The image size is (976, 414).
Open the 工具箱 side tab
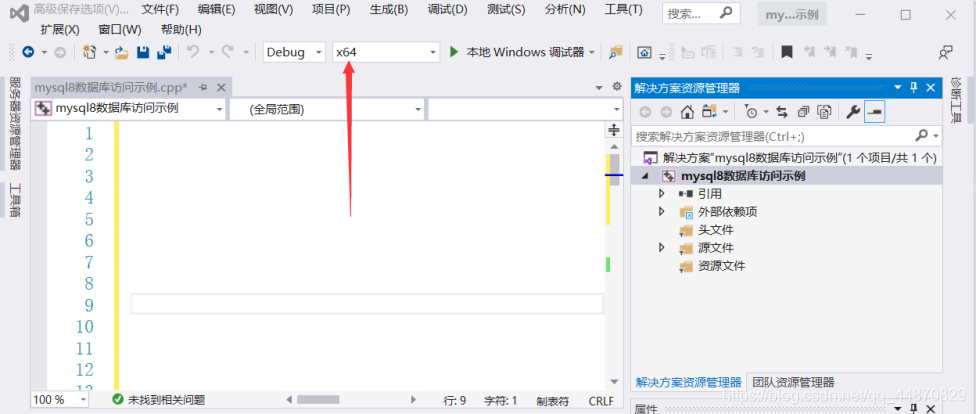16,199
